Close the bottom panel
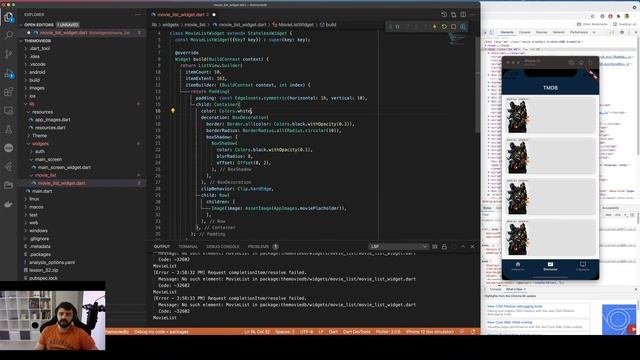The height and width of the screenshot is (360, 640). 472,247
